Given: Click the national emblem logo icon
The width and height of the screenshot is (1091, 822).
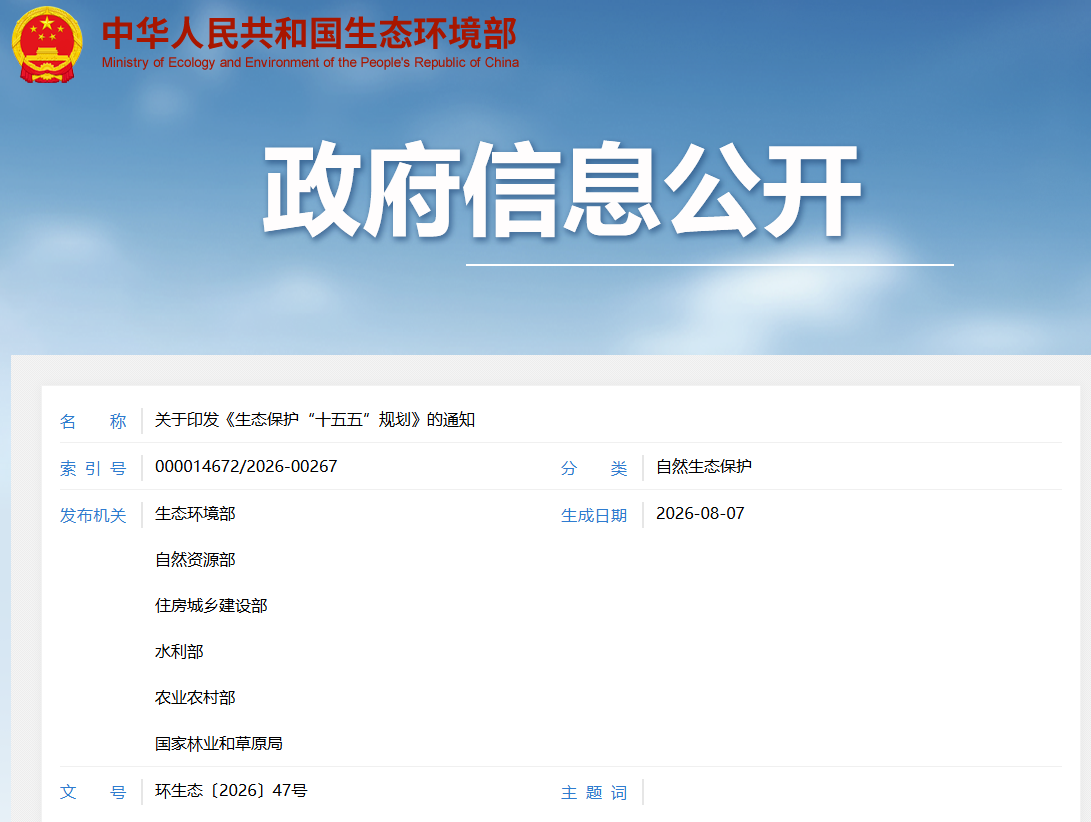Looking at the screenshot, I should [47, 45].
